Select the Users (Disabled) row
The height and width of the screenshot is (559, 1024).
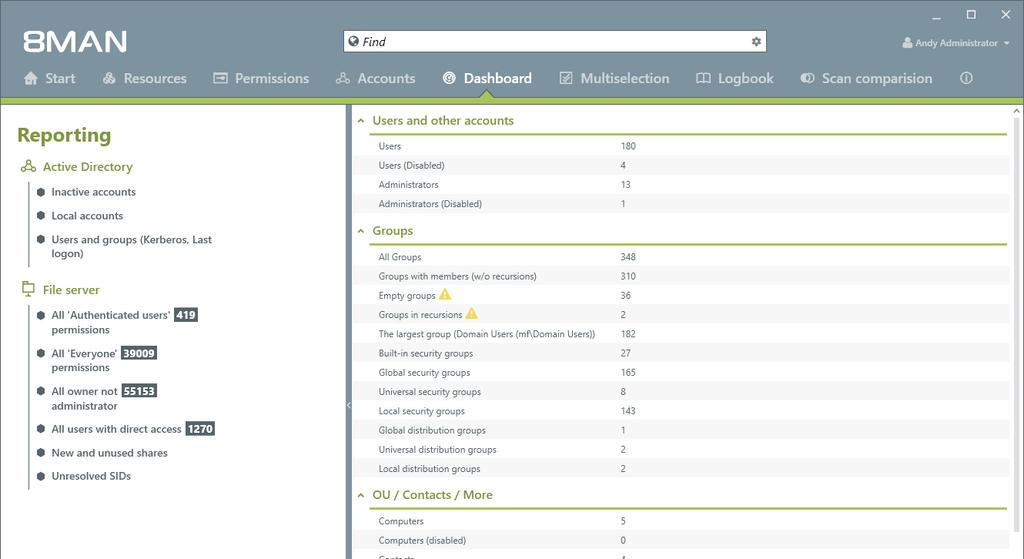680,165
